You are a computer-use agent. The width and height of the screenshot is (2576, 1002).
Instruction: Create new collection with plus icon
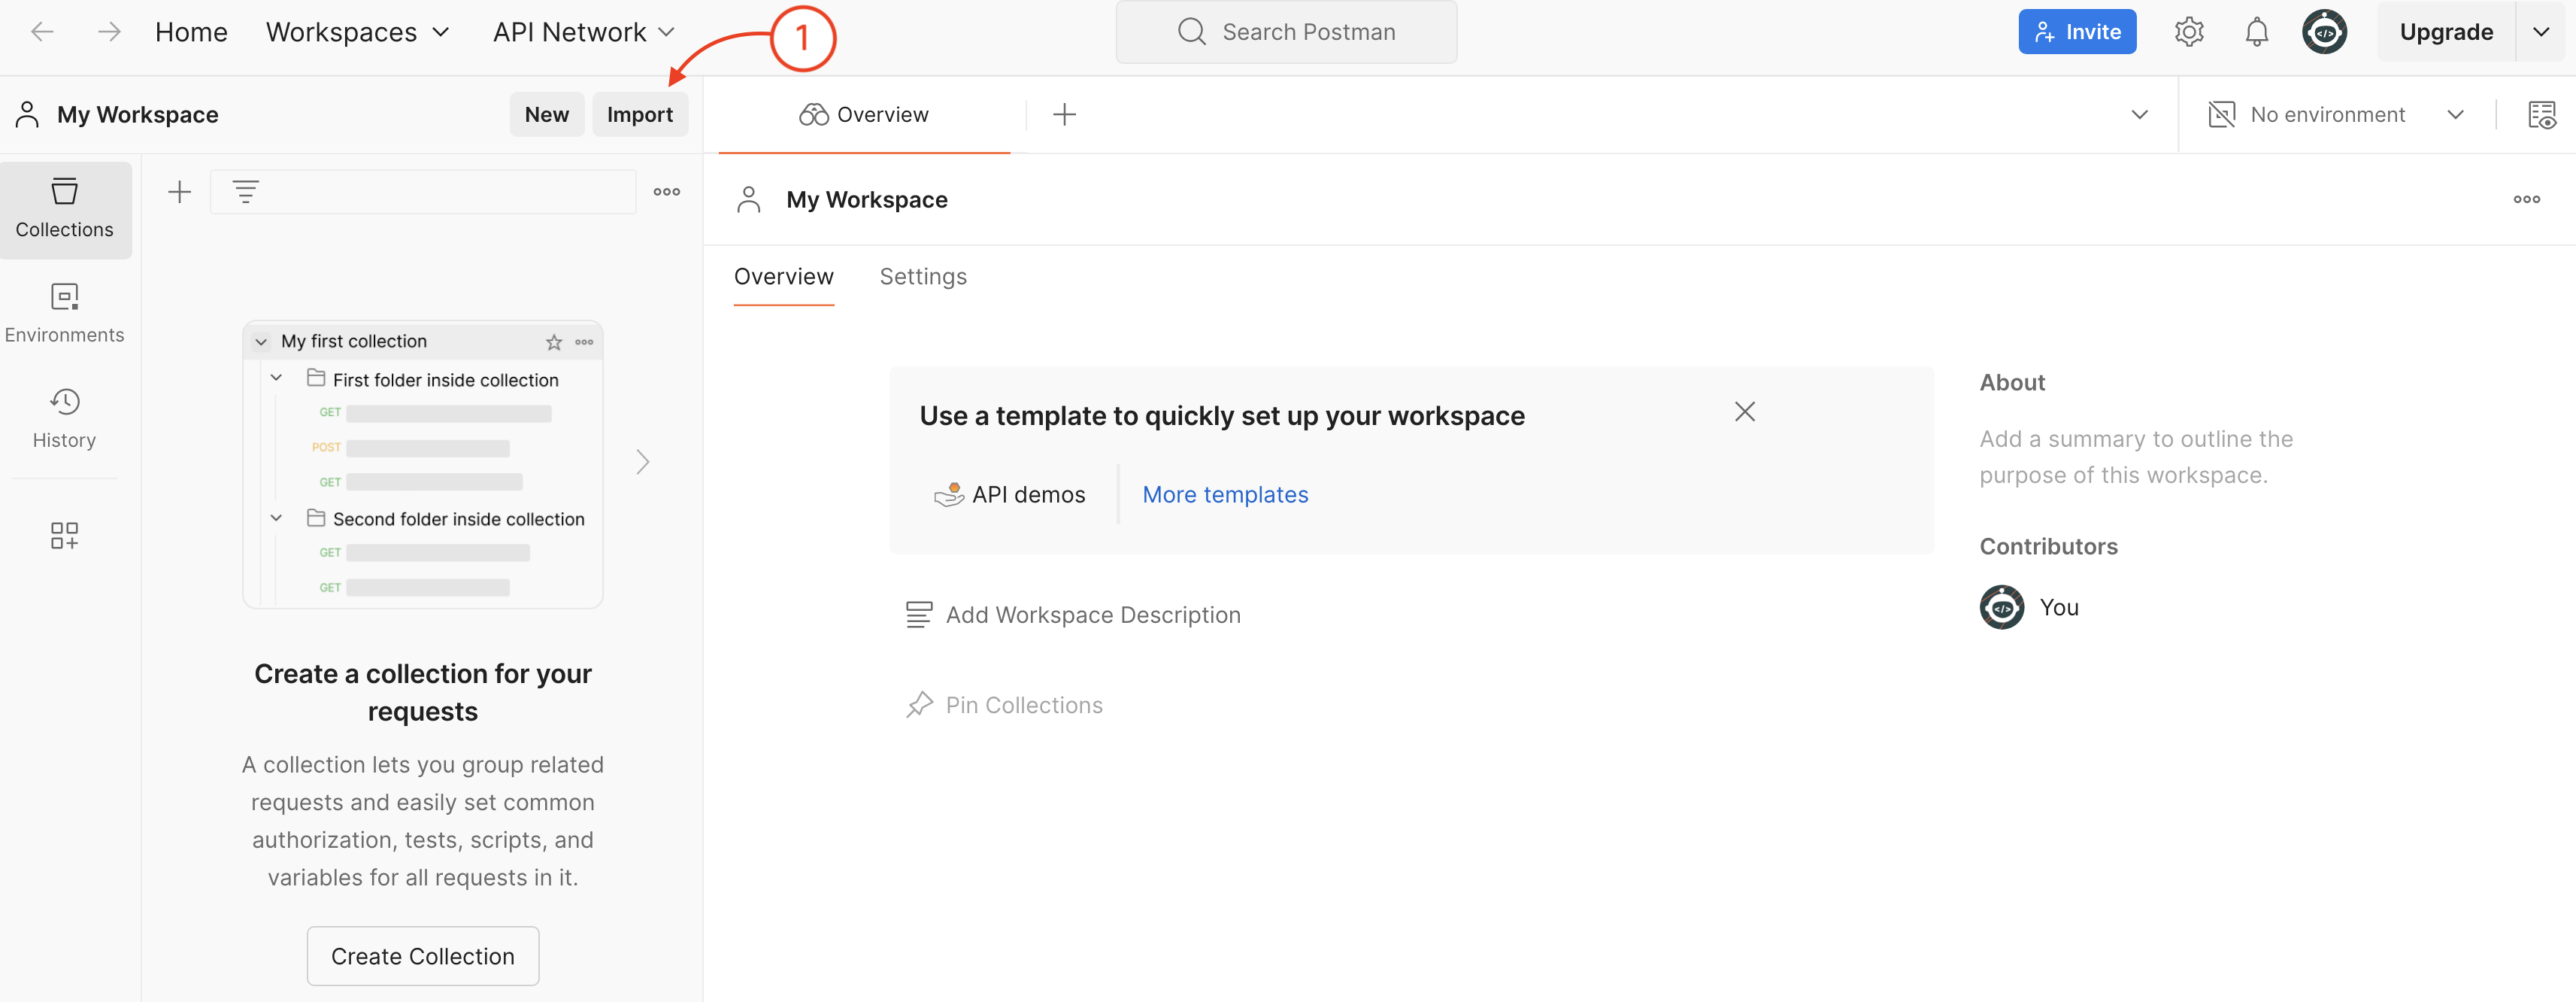180,192
